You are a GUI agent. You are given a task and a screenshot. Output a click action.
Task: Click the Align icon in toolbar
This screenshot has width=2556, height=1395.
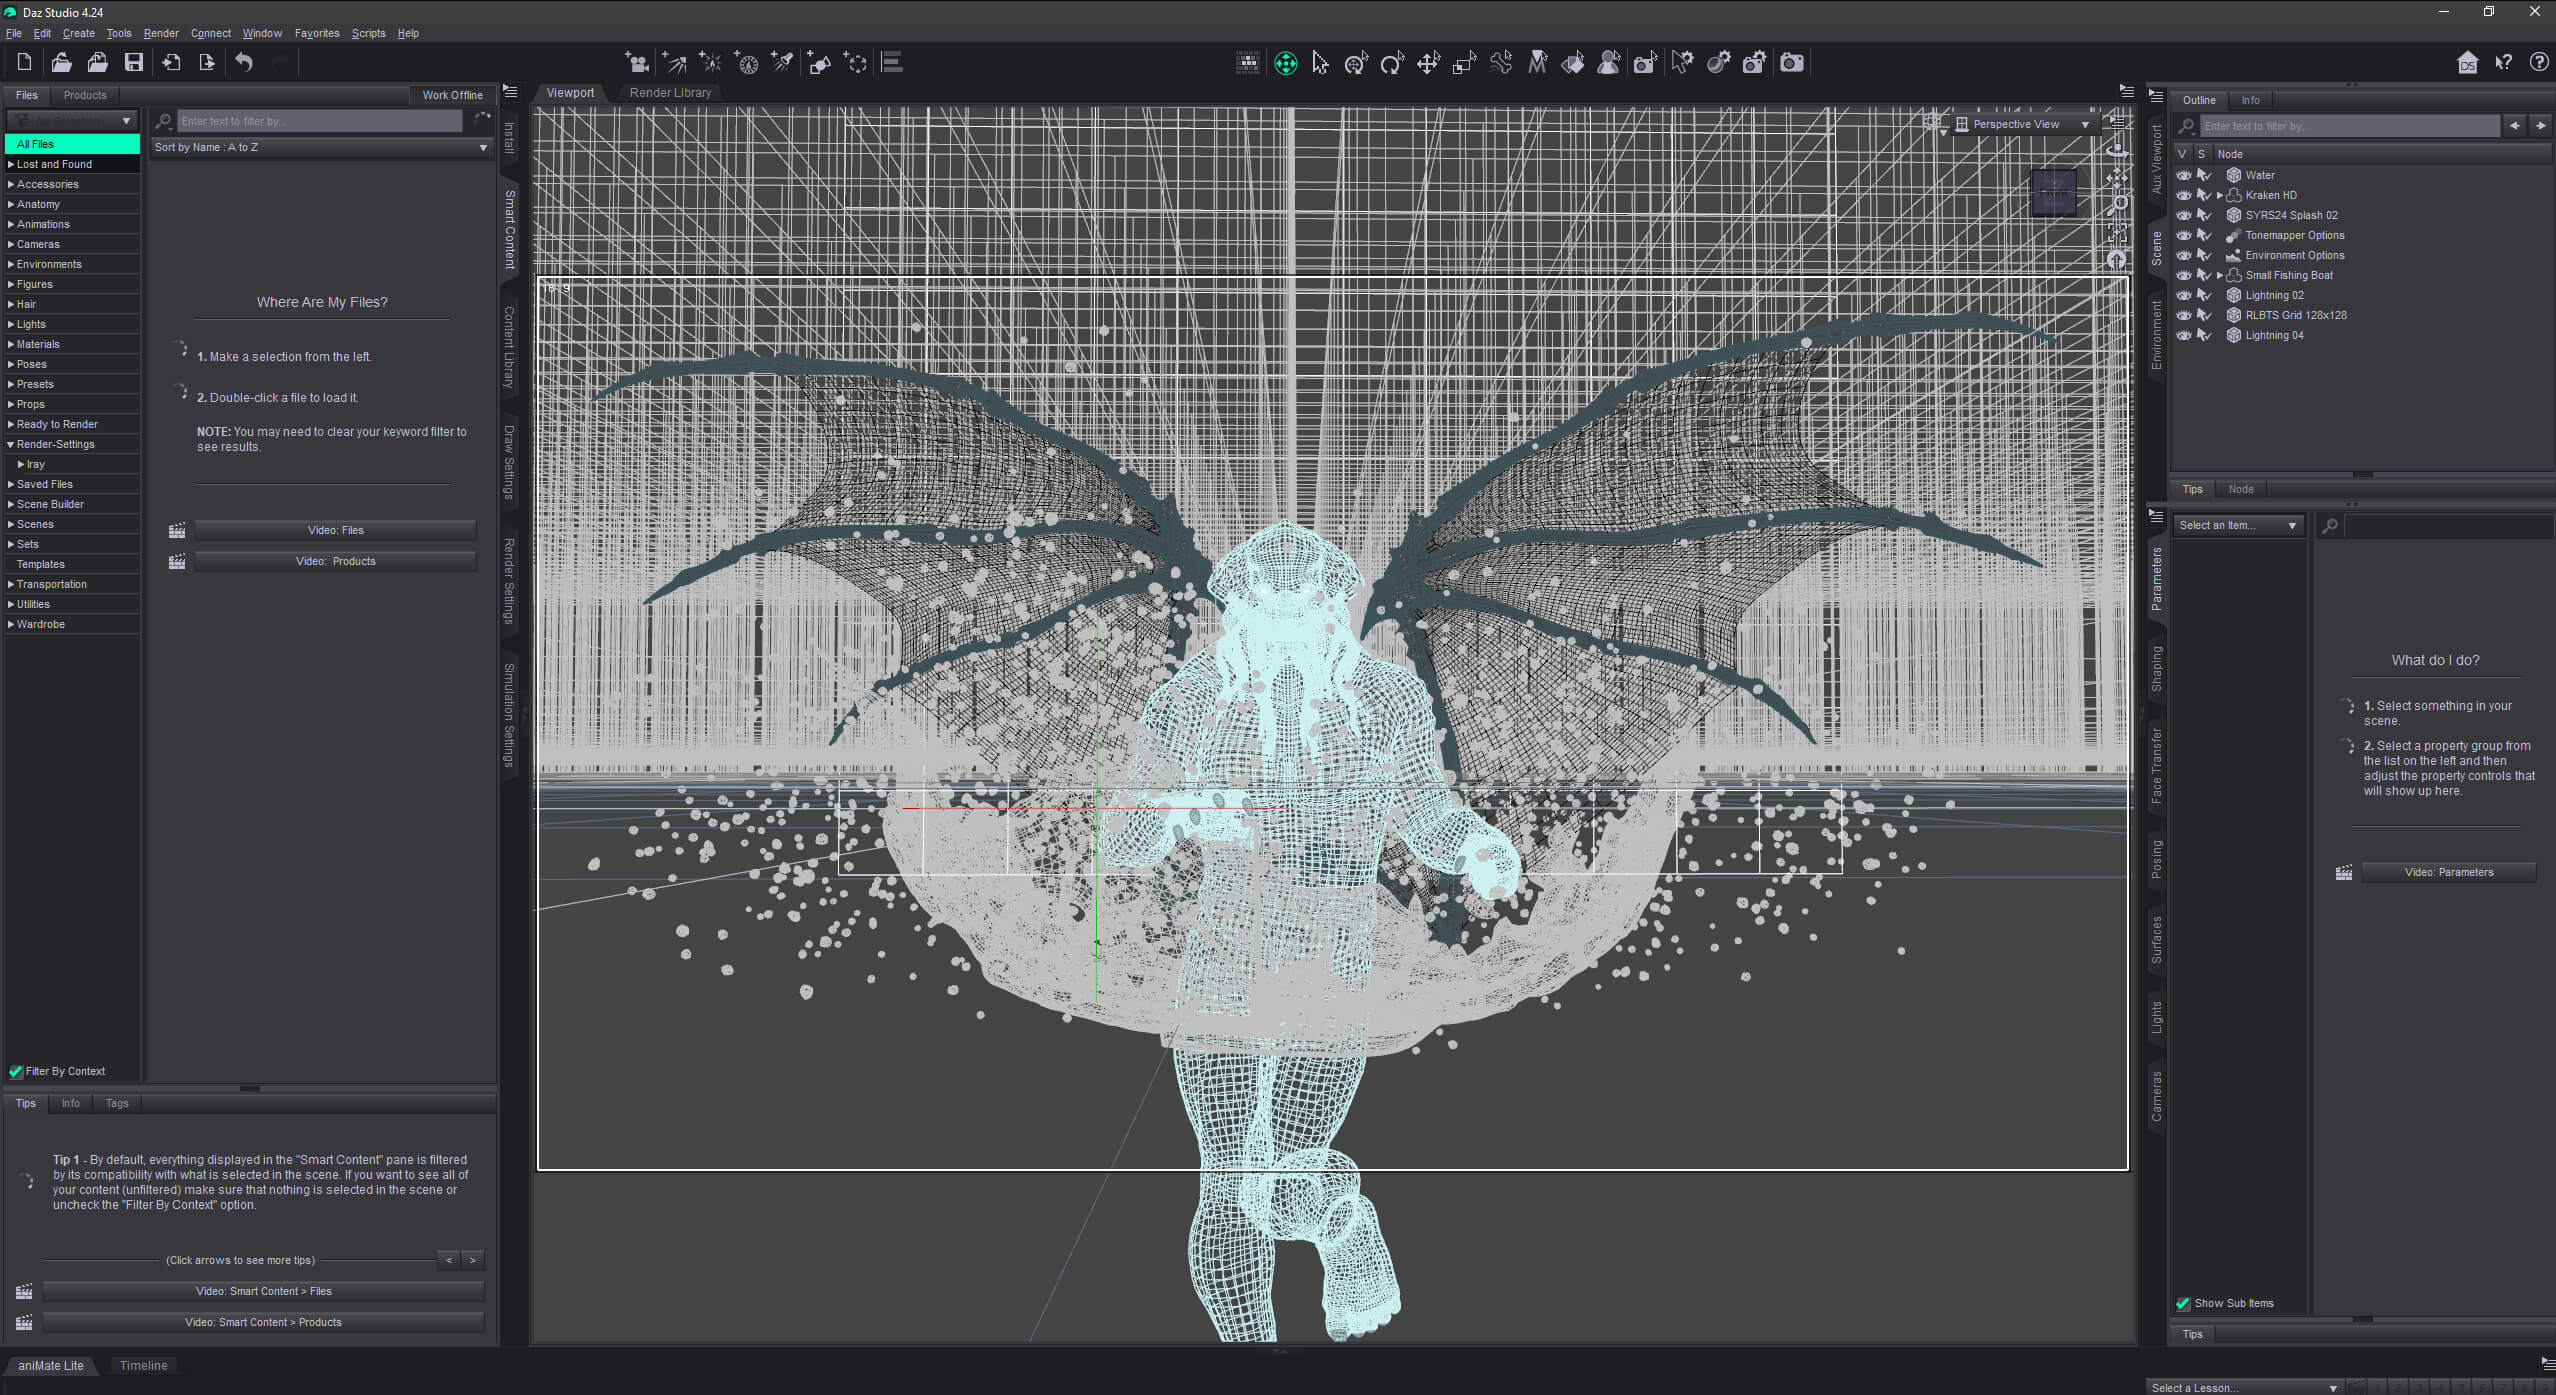[892, 63]
